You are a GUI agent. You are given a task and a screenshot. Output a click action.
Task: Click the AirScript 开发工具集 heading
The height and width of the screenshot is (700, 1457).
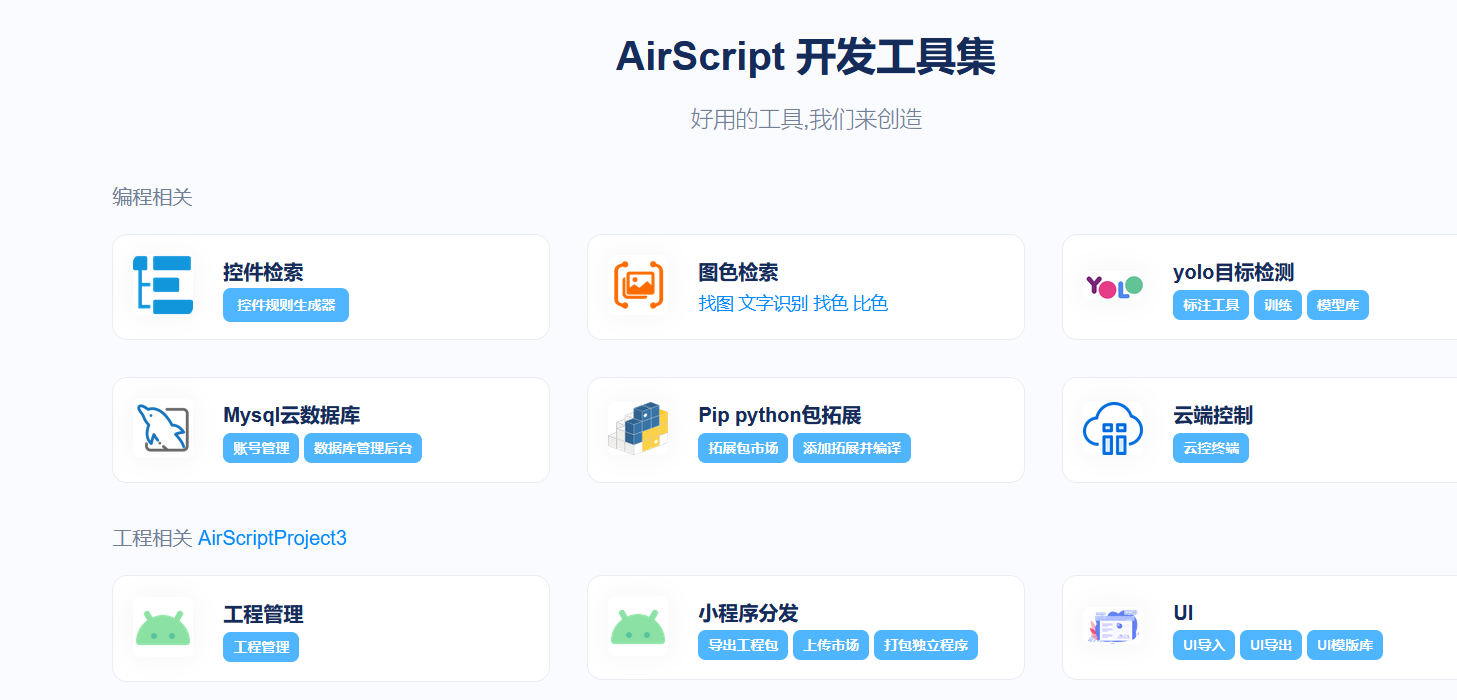click(x=805, y=57)
